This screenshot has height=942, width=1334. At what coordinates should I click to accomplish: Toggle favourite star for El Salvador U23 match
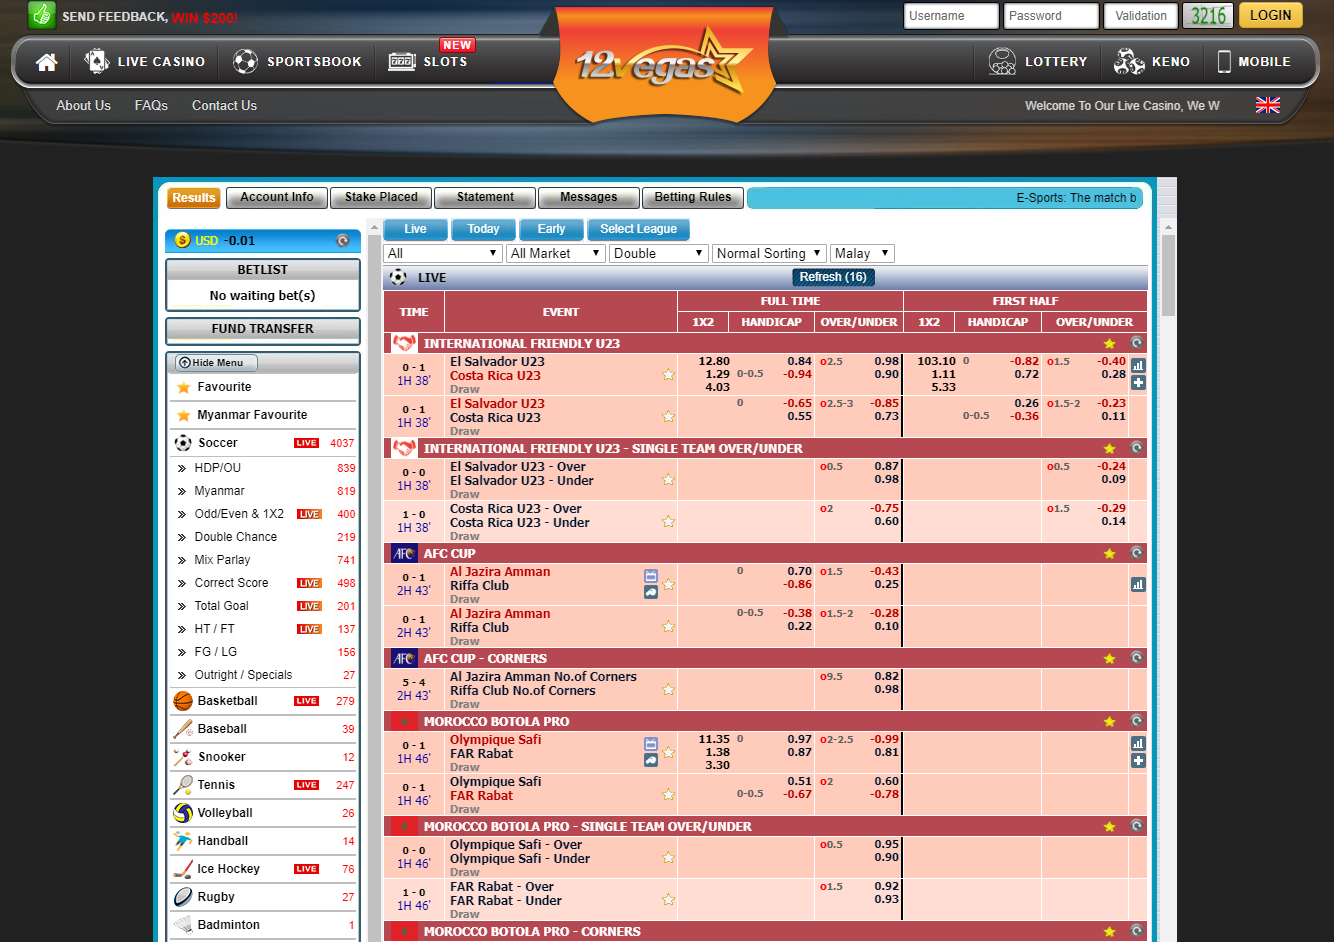pyautogui.click(x=668, y=375)
